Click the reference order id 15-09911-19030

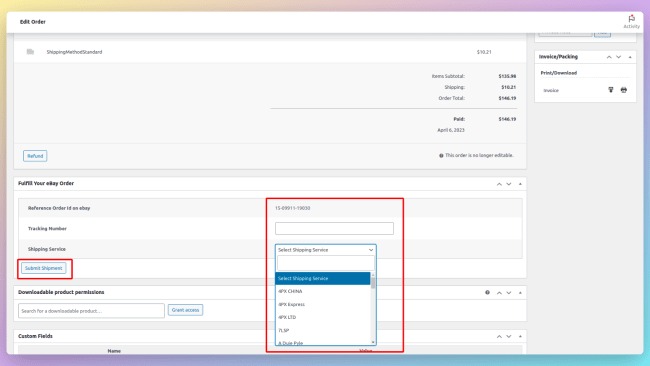(292, 208)
